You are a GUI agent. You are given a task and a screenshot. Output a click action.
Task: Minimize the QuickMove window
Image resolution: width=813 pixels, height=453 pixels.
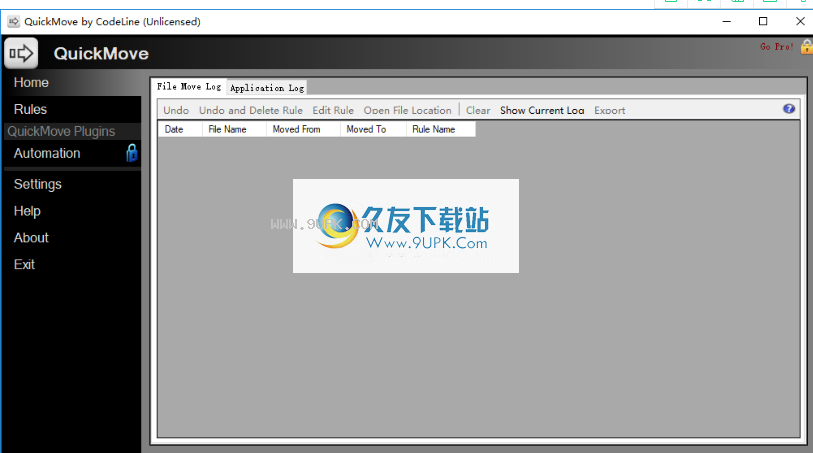click(726, 21)
